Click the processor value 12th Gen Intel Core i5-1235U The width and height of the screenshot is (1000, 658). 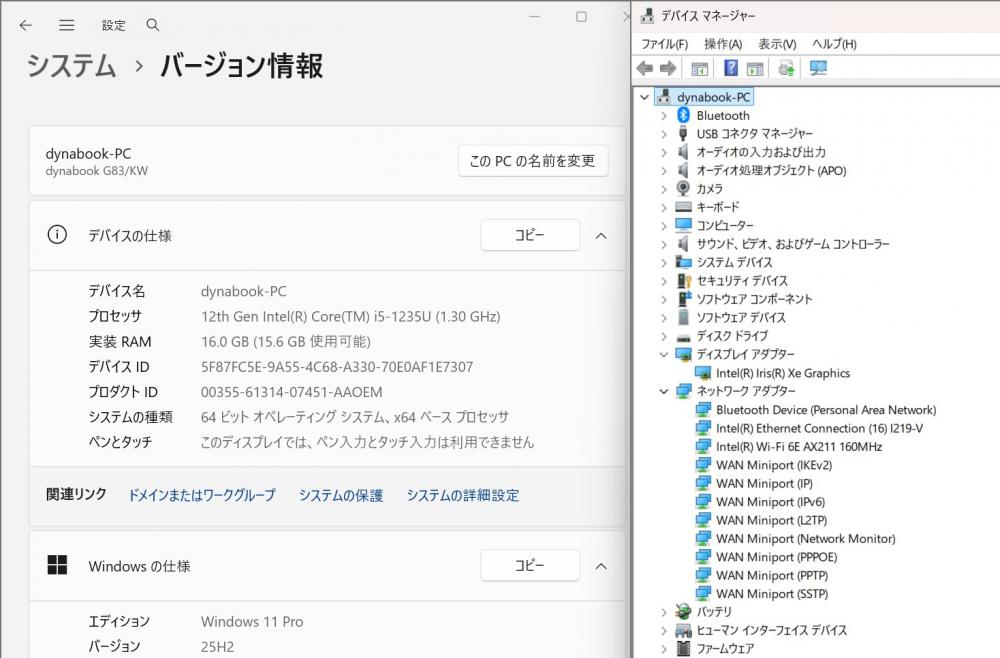[x=350, y=316]
